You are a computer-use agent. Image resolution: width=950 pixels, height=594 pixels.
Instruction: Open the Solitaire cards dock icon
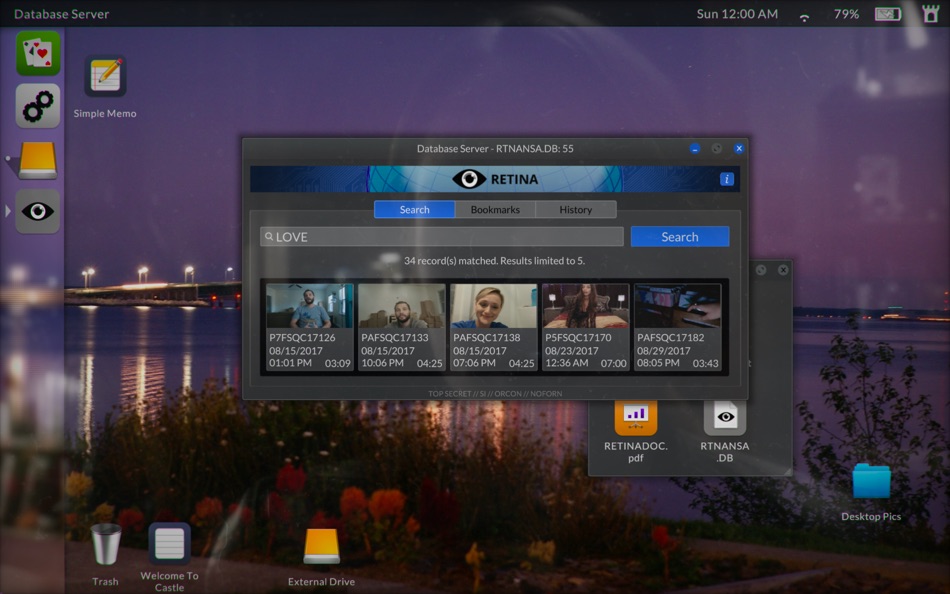[38, 53]
